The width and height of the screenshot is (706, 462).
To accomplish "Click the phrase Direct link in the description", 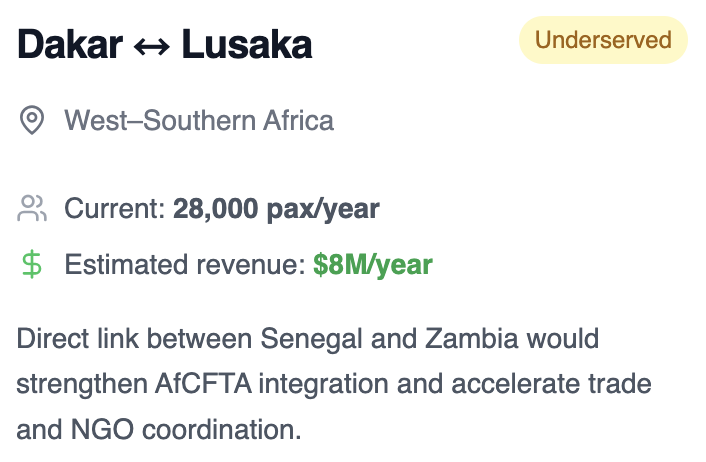I will pos(77,339).
